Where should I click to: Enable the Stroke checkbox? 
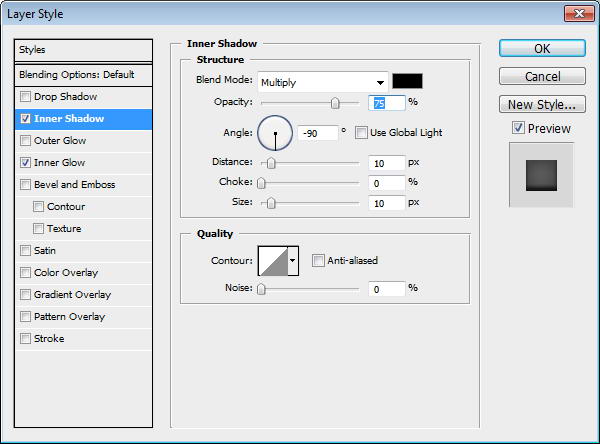point(25,339)
